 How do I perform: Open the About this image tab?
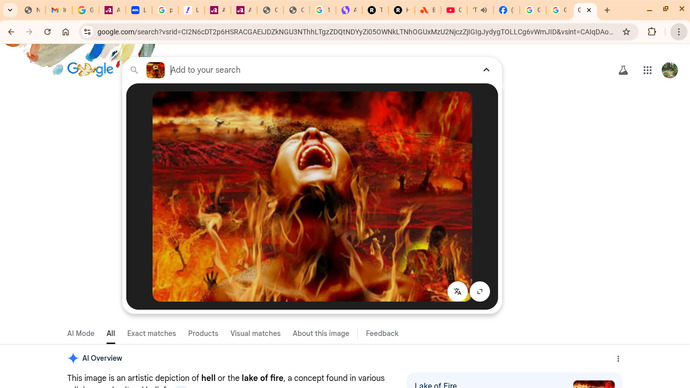pos(321,333)
